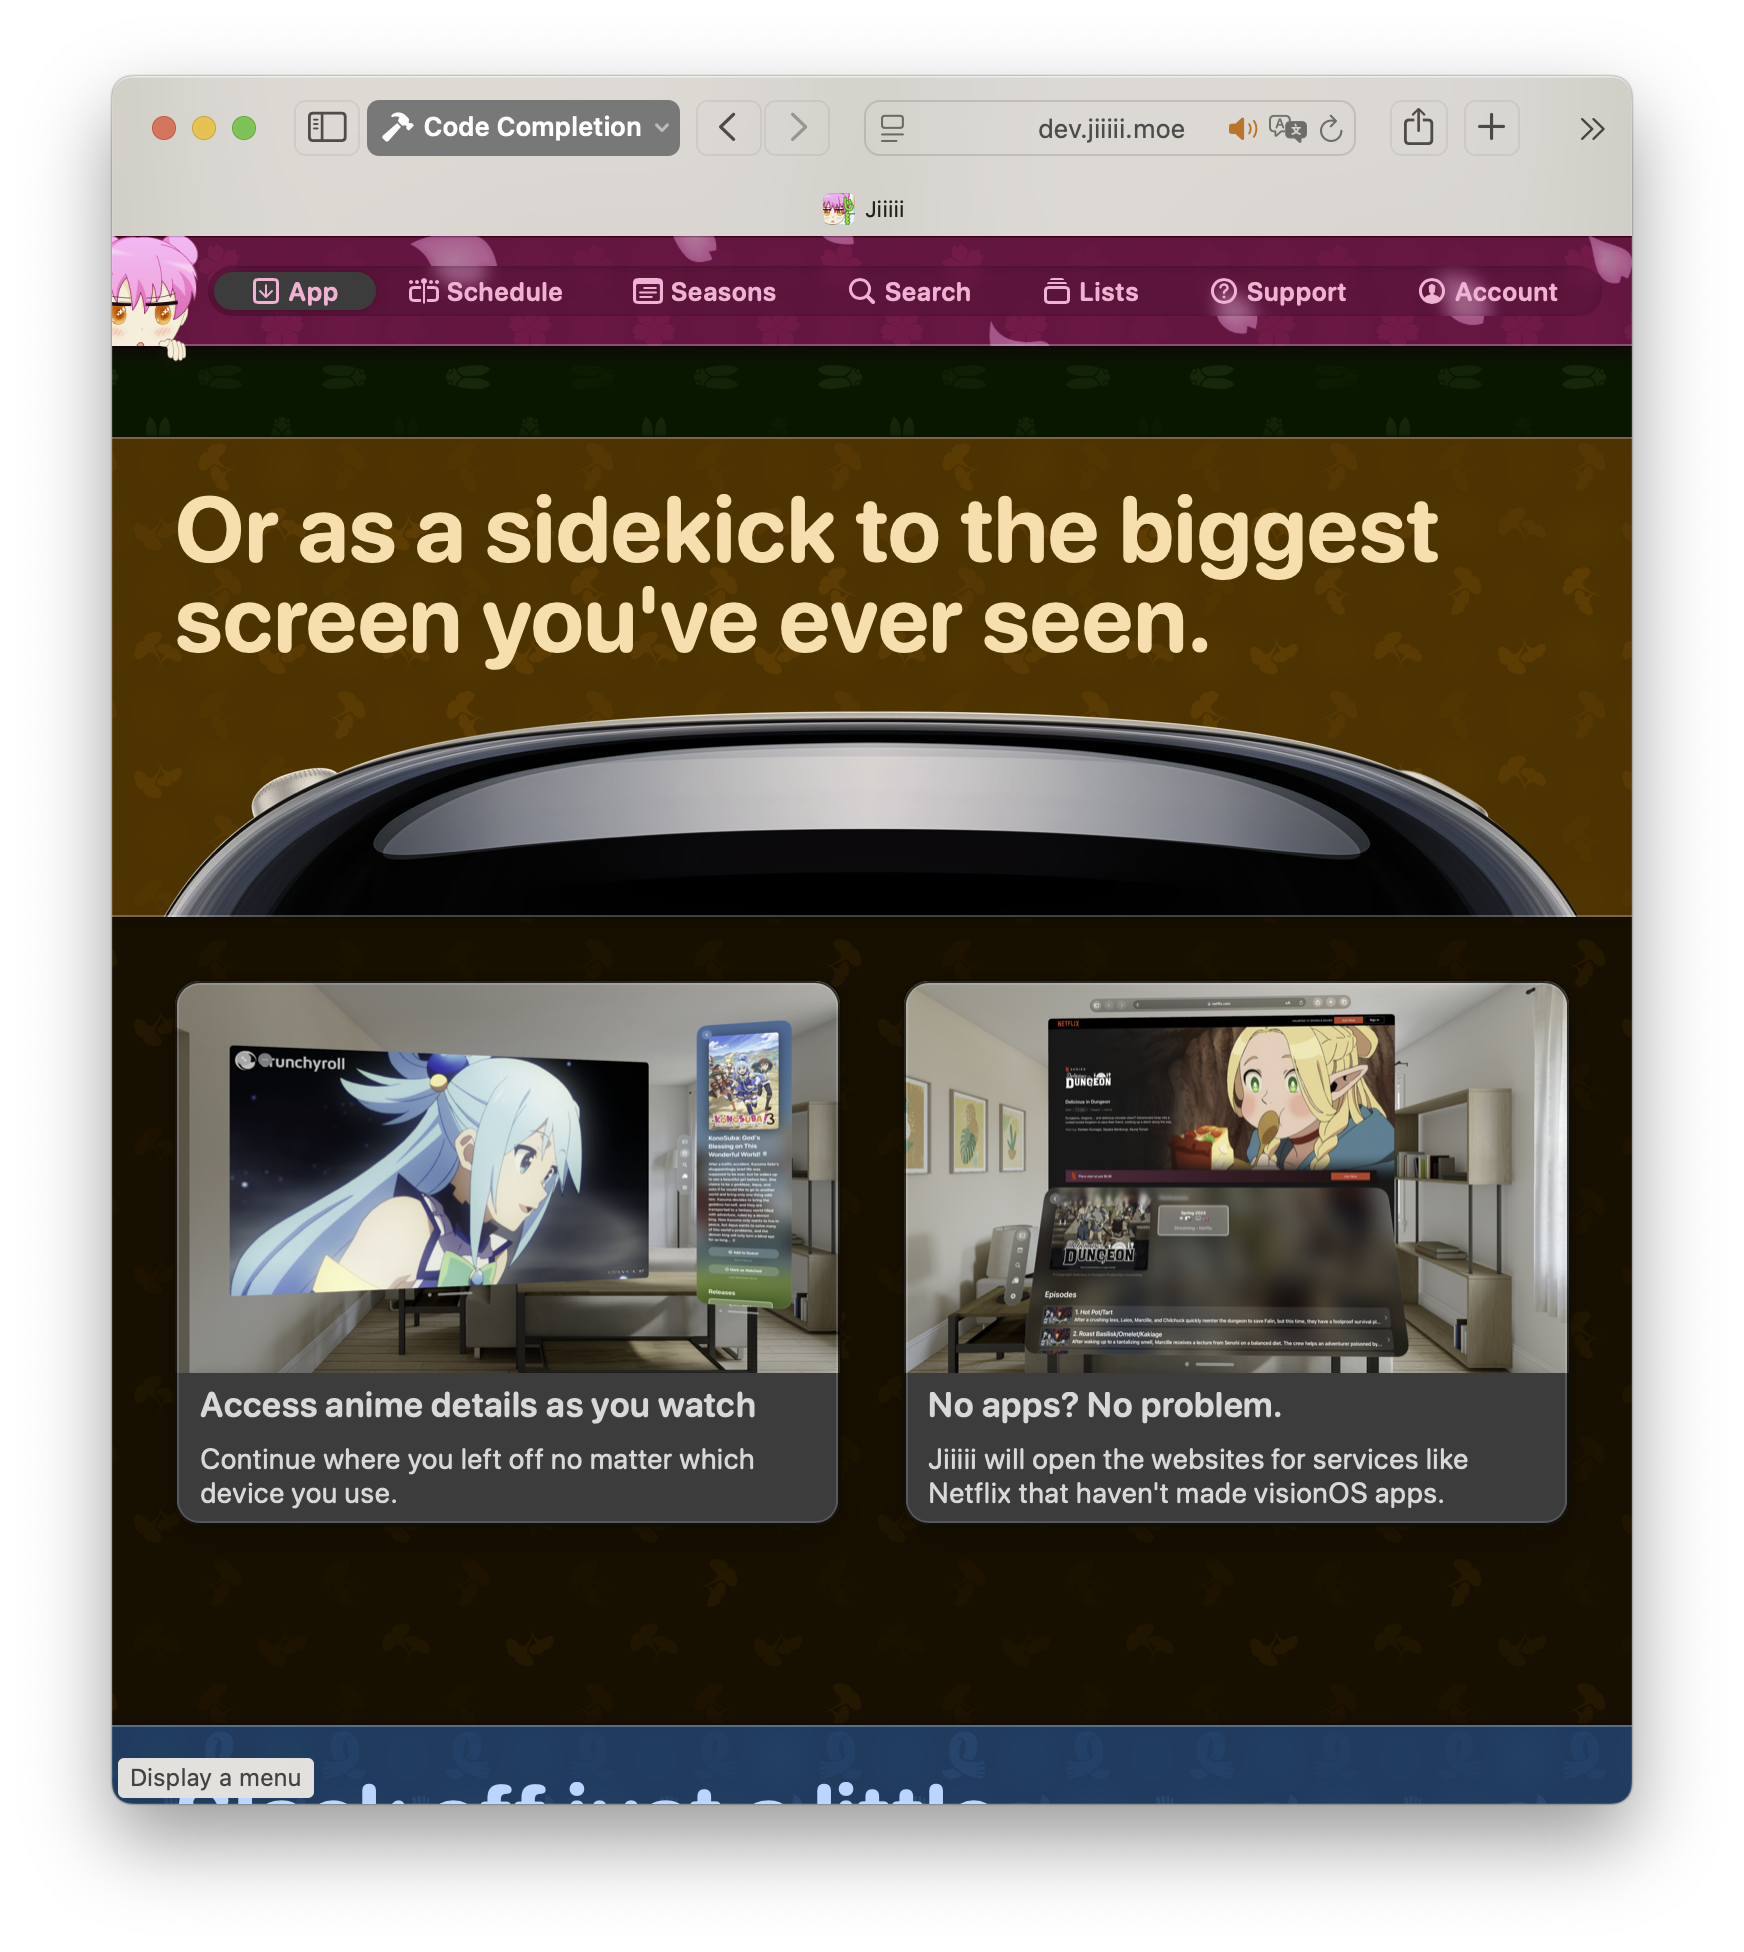Go back with the left arrow button
Viewport: 1744px width, 1952px height.
728,128
